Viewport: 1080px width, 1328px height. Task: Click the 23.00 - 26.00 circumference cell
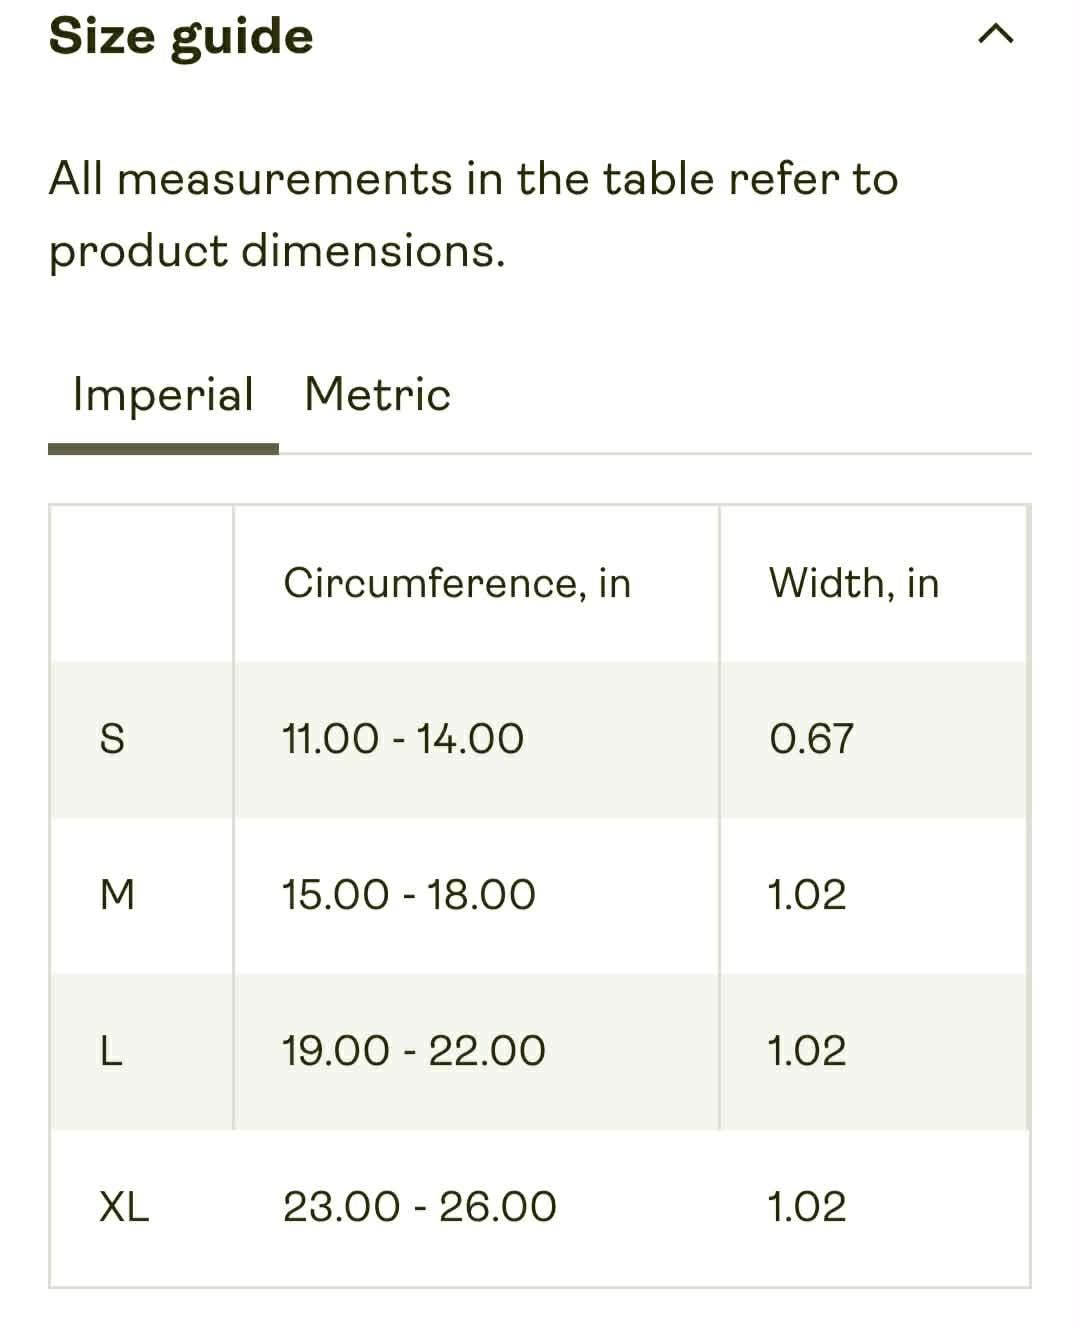tap(420, 1207)
